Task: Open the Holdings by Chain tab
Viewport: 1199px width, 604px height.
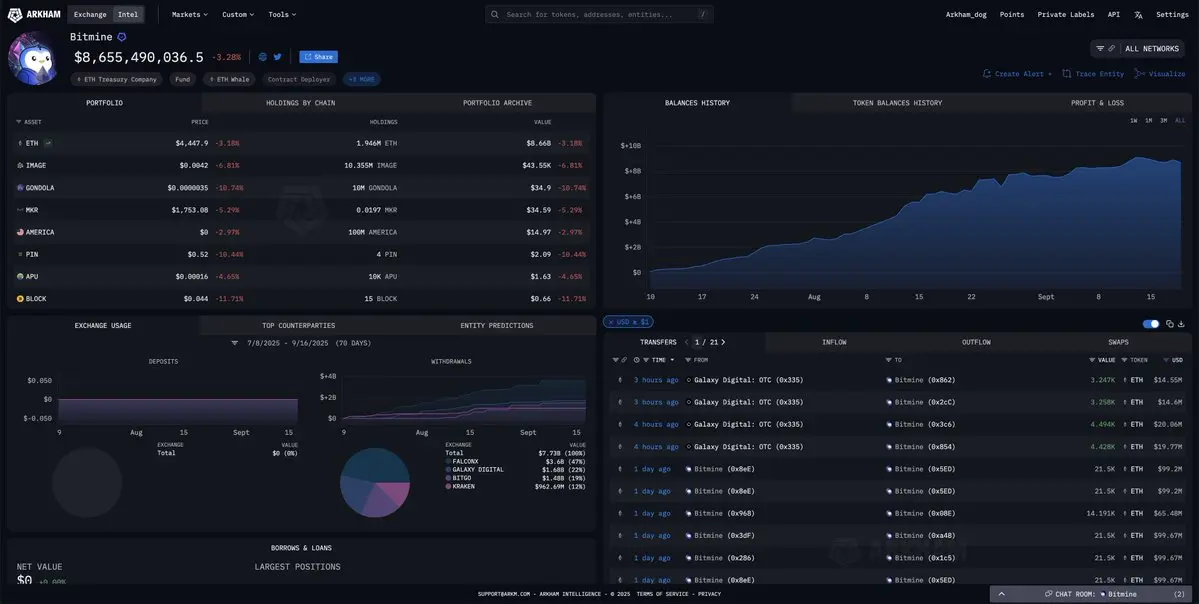Action: click(301, 102)
